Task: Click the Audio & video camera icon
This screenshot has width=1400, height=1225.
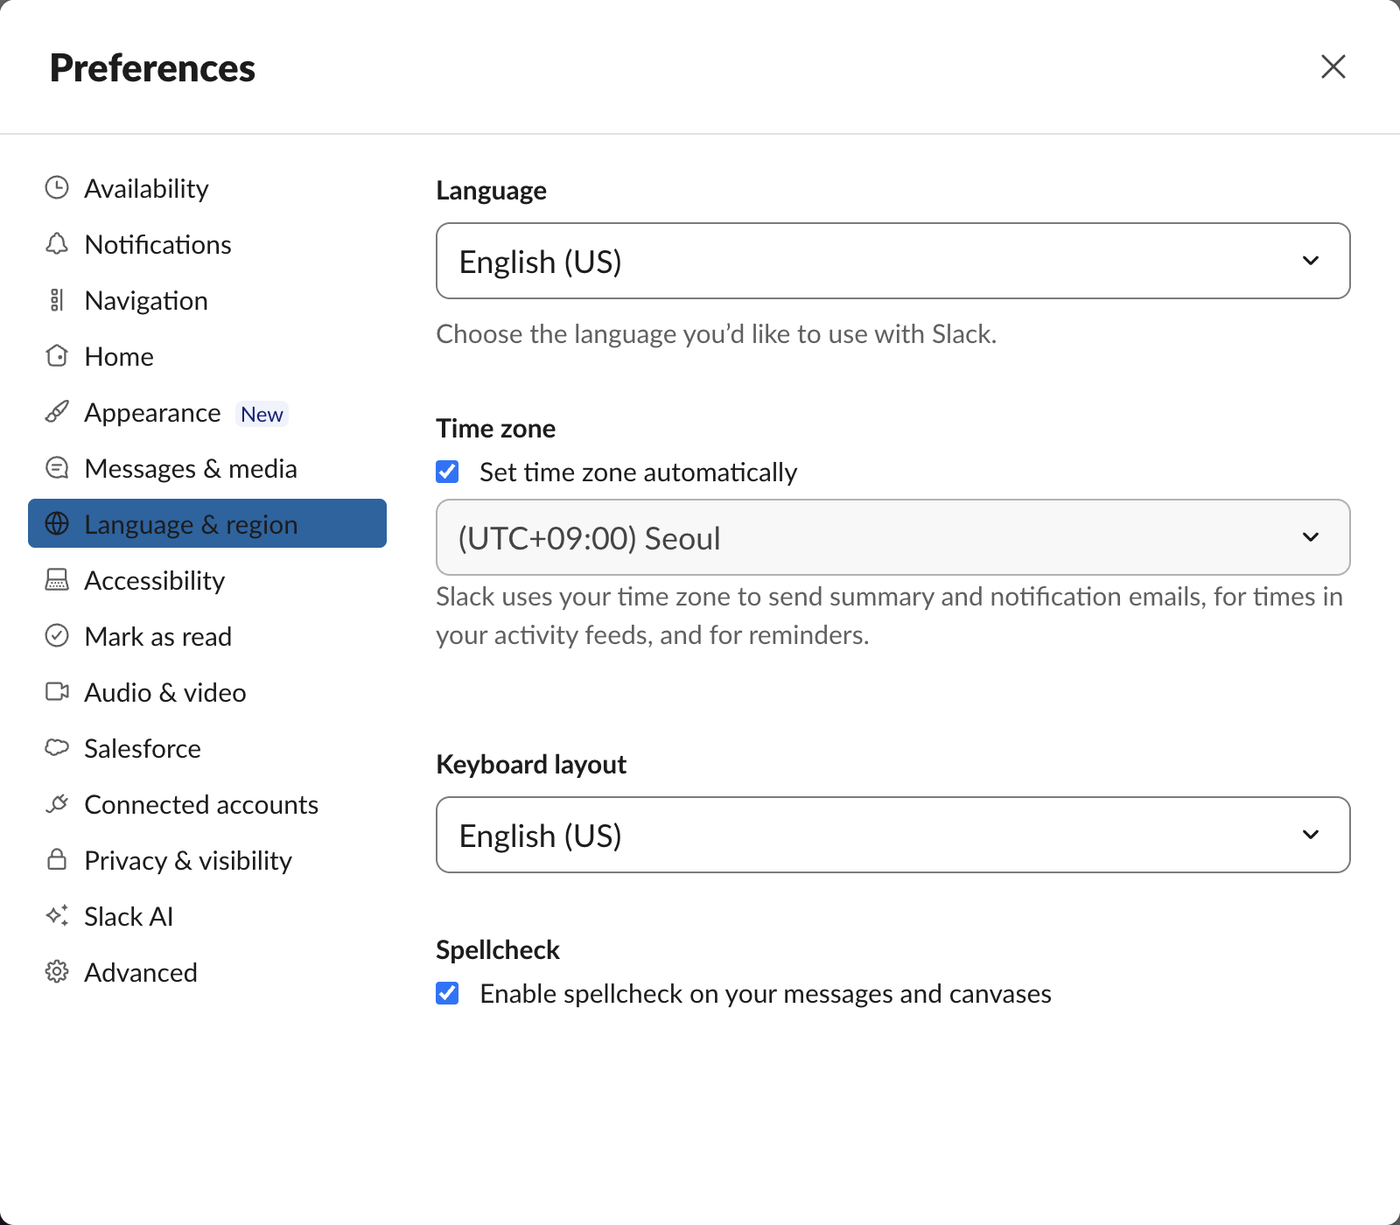Action: (57, 692)
